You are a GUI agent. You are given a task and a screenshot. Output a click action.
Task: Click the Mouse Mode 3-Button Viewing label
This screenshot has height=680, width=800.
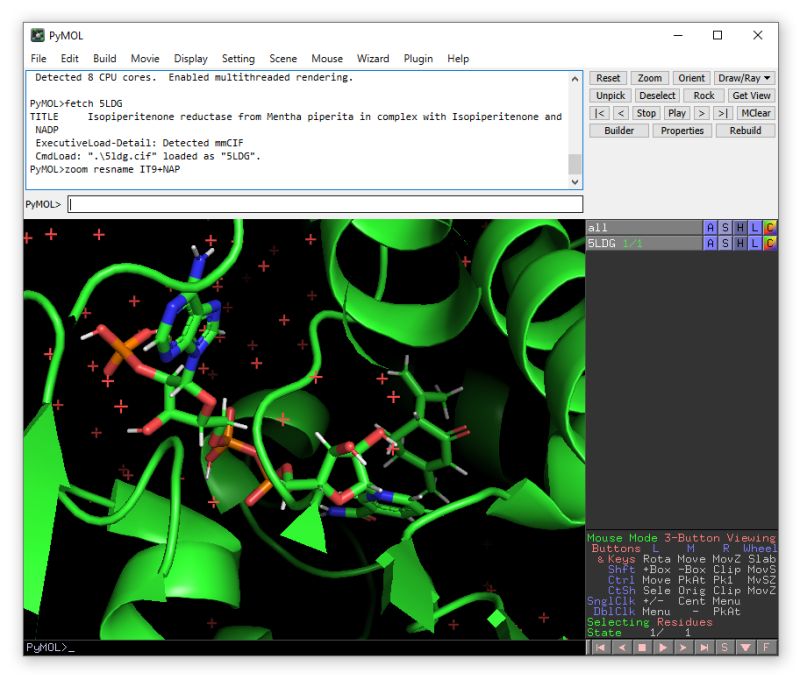tap(681, 538)
